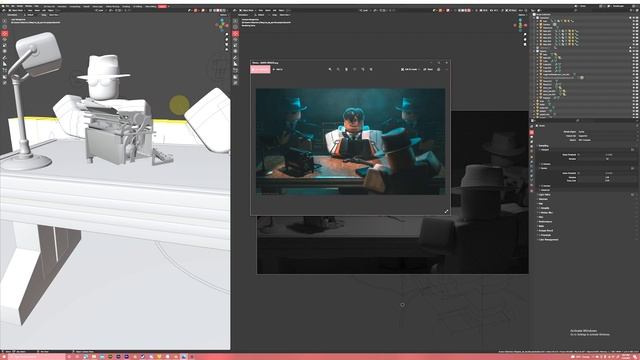Open Edit & Create in photo viewer
The height and width of the screenshot is (360, 640).
pyautogui.click(x=411, y=69)
